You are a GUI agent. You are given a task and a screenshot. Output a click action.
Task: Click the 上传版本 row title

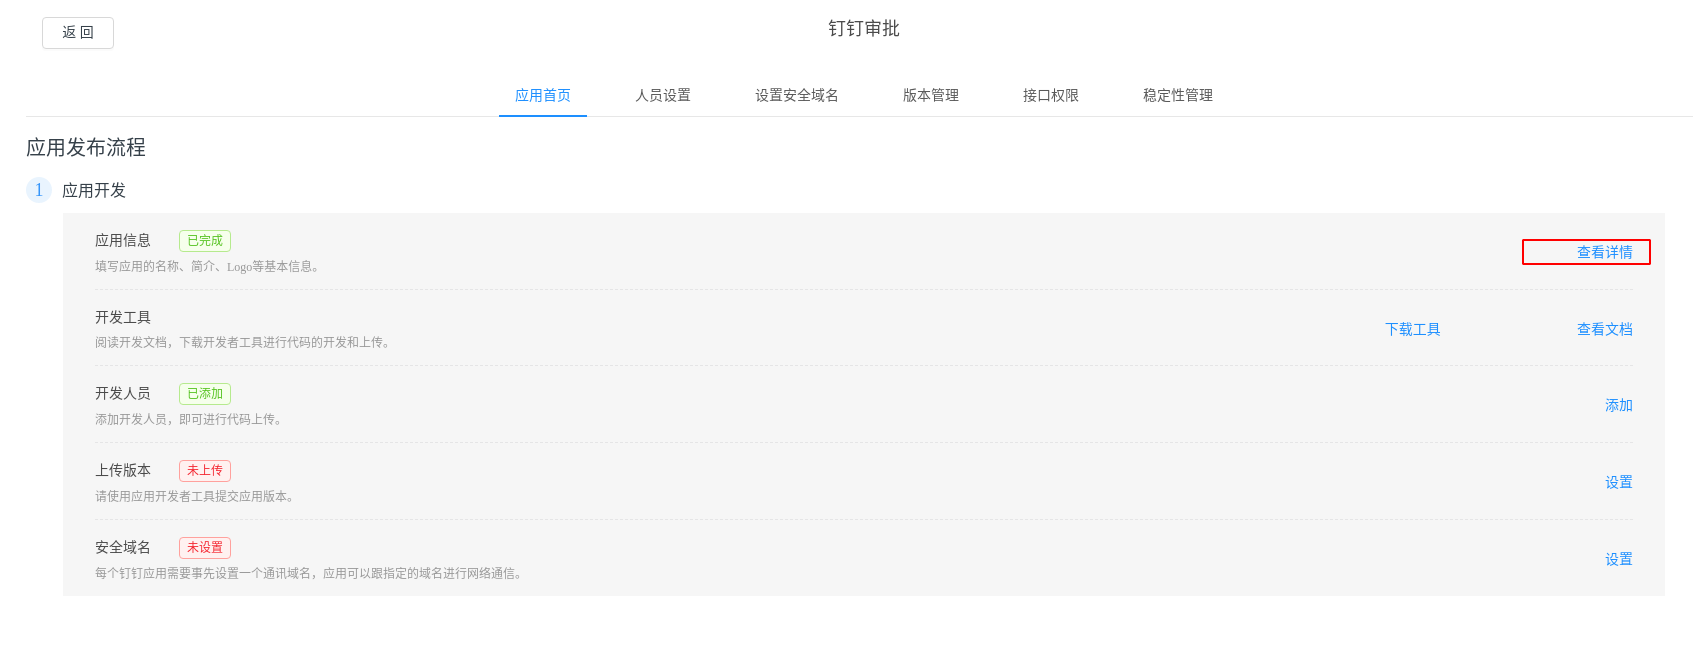click(123, 471)
